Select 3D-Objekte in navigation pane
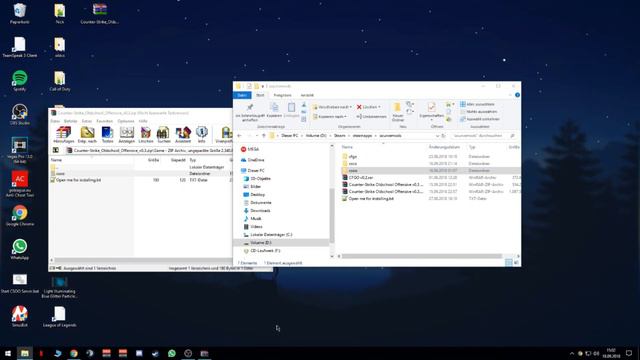 [x=257, y=179]
